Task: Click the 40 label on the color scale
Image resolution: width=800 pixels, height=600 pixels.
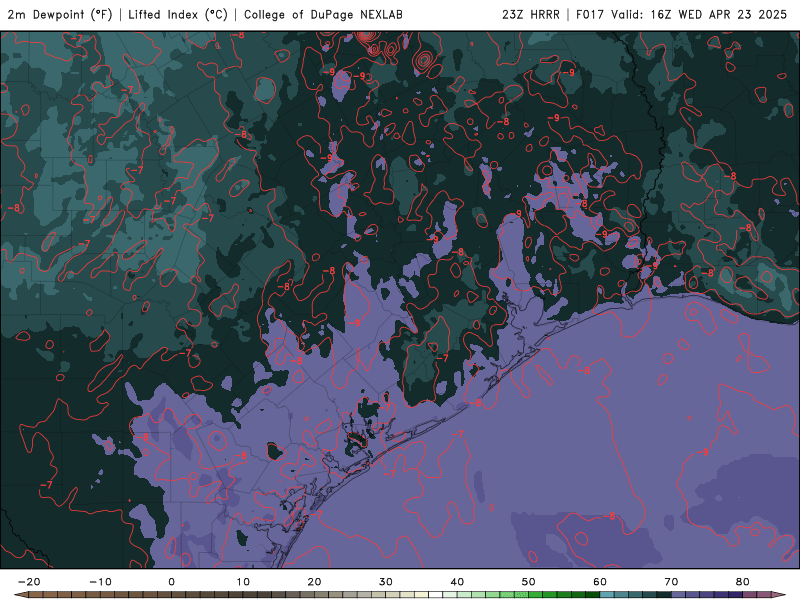Action: 457,582
